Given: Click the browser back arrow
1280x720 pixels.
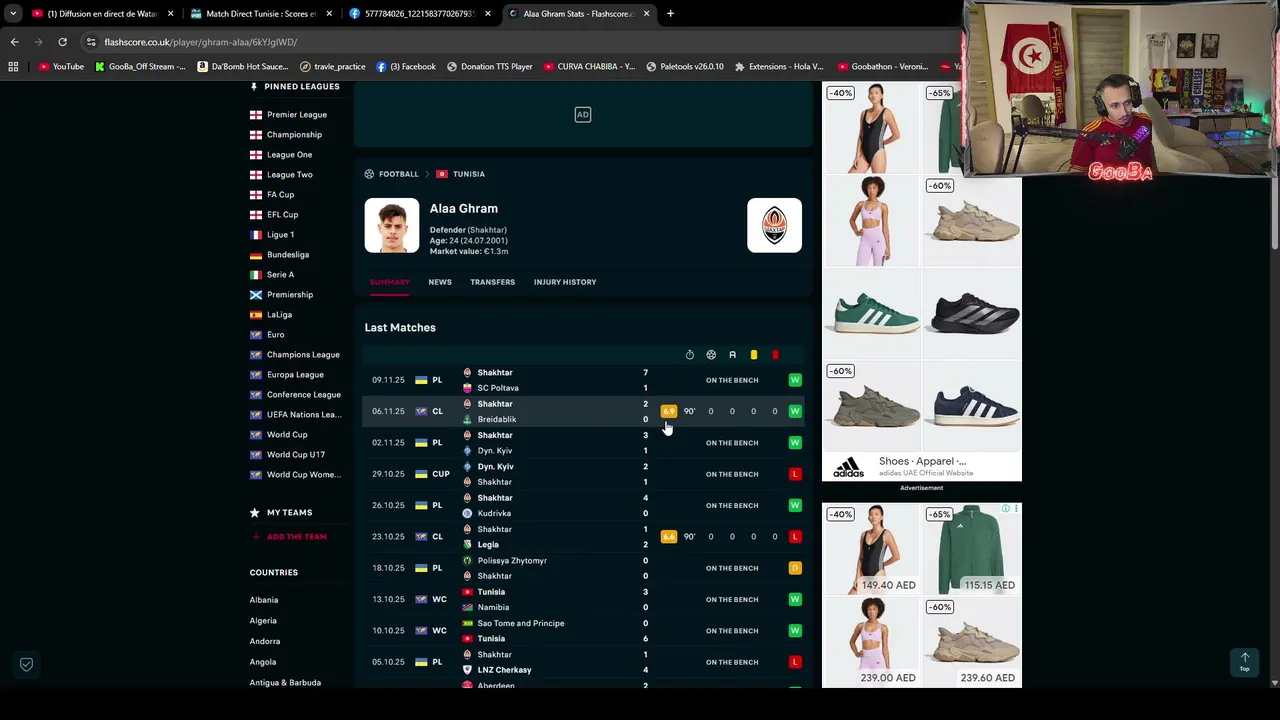Looking at the screenshot, I should pos(14,42).
